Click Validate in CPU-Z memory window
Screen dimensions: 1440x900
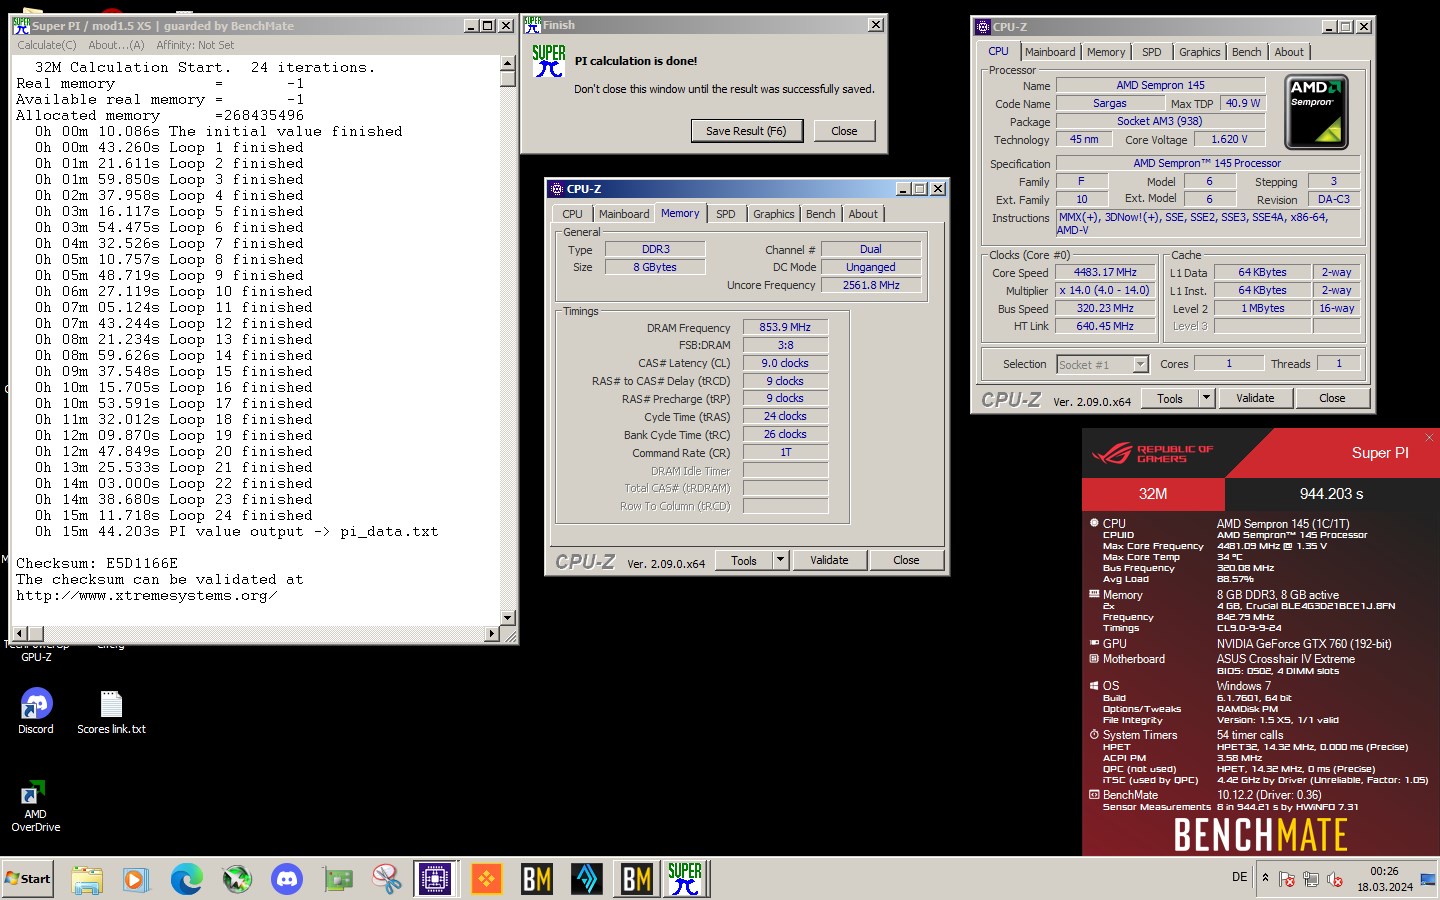(x=829, y=560)
